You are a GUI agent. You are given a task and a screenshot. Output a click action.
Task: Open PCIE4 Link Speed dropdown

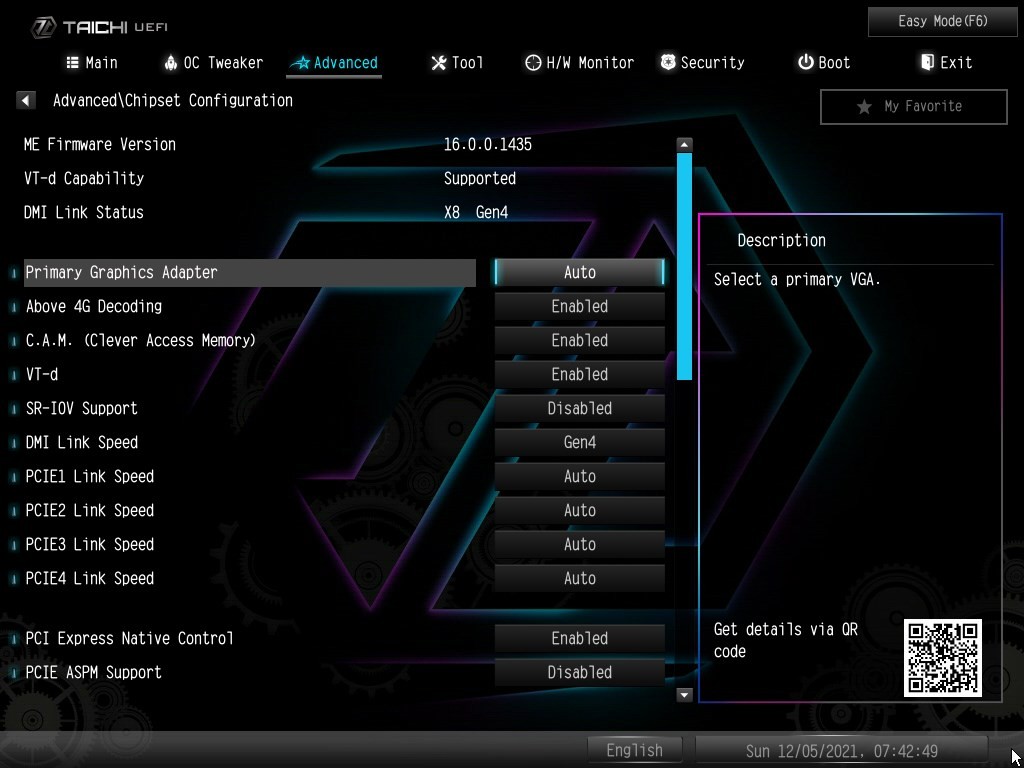coord(579,578)
